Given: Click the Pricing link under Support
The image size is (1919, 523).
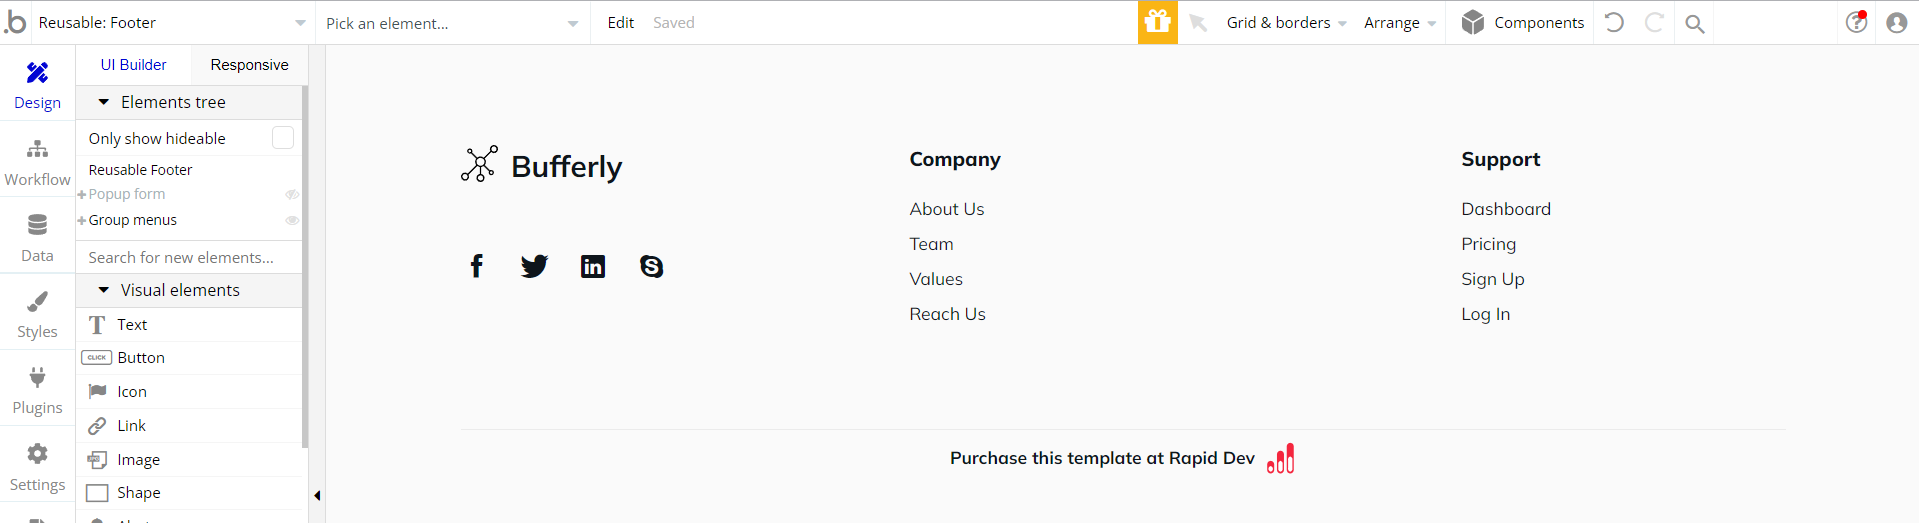Looking at the screenshot, I should point(1488,244).
